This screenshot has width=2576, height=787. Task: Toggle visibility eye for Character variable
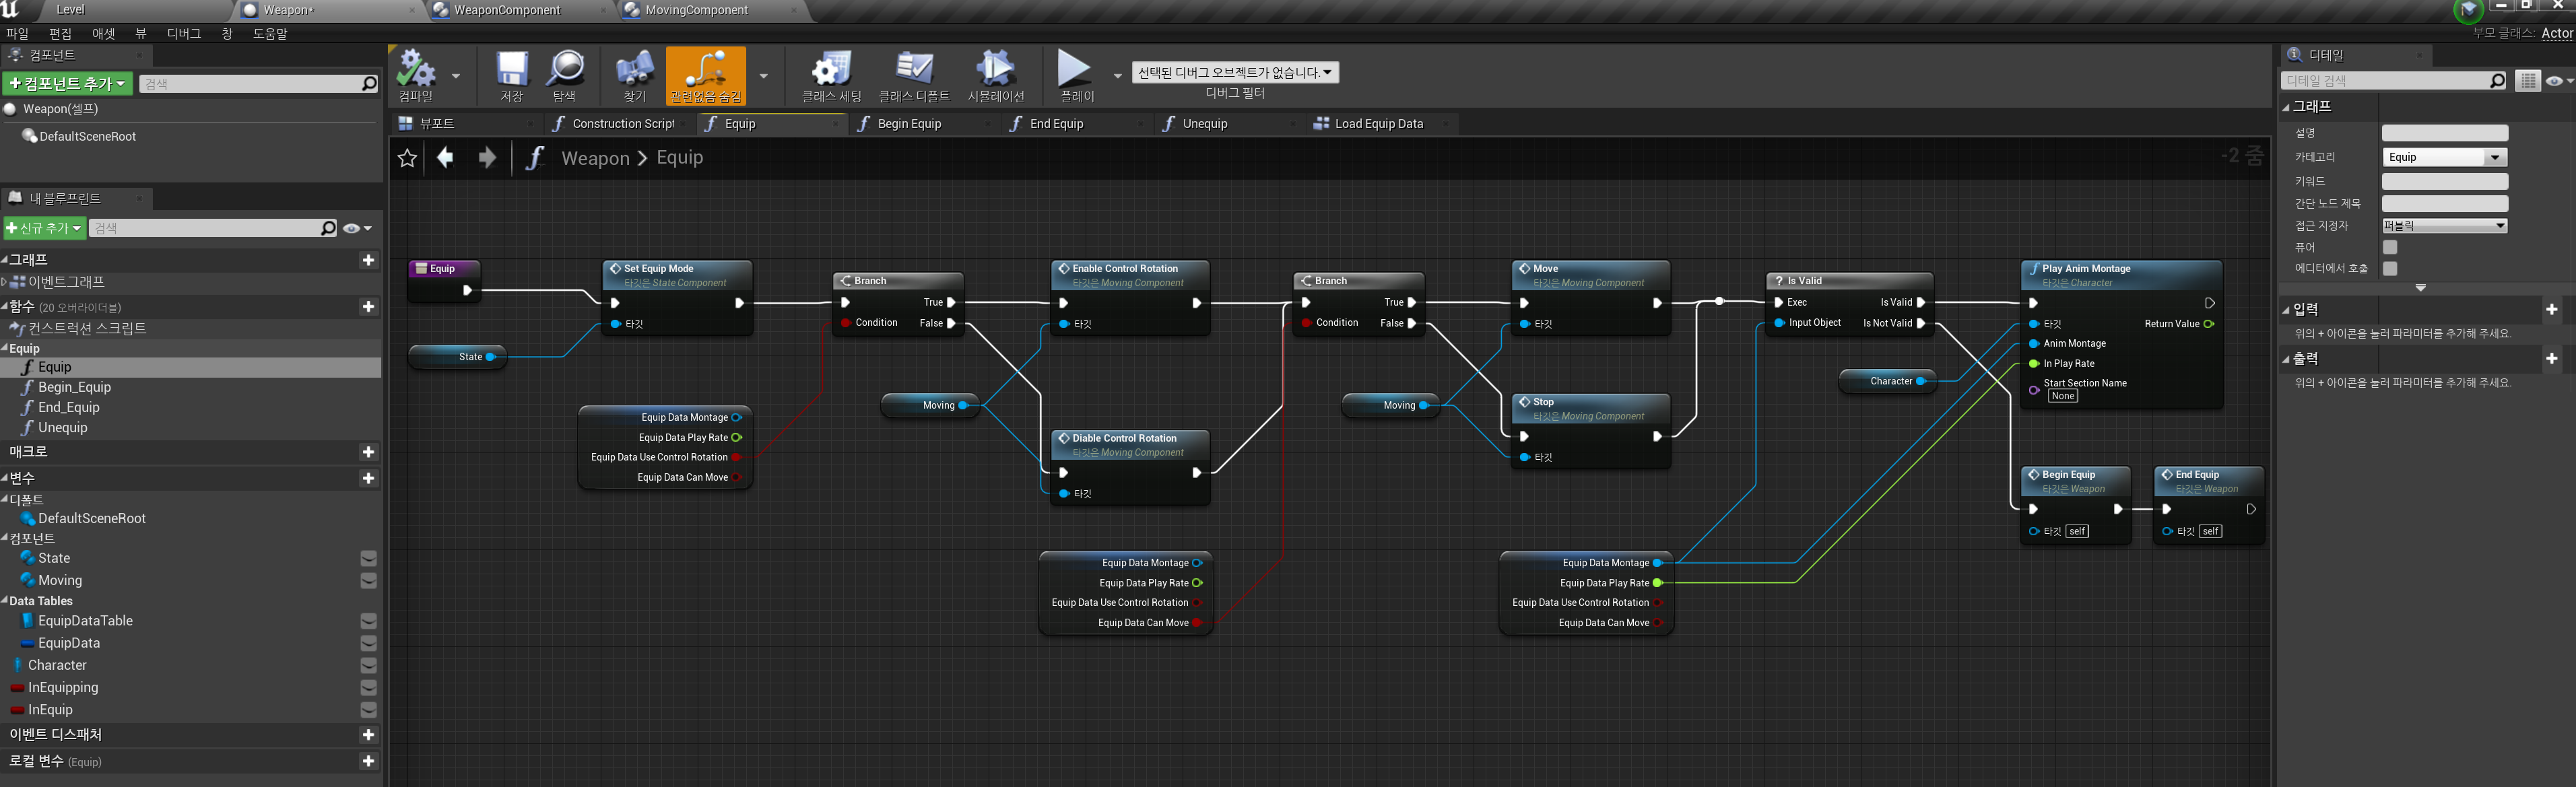pyautogui.click(x=368, y=665)
